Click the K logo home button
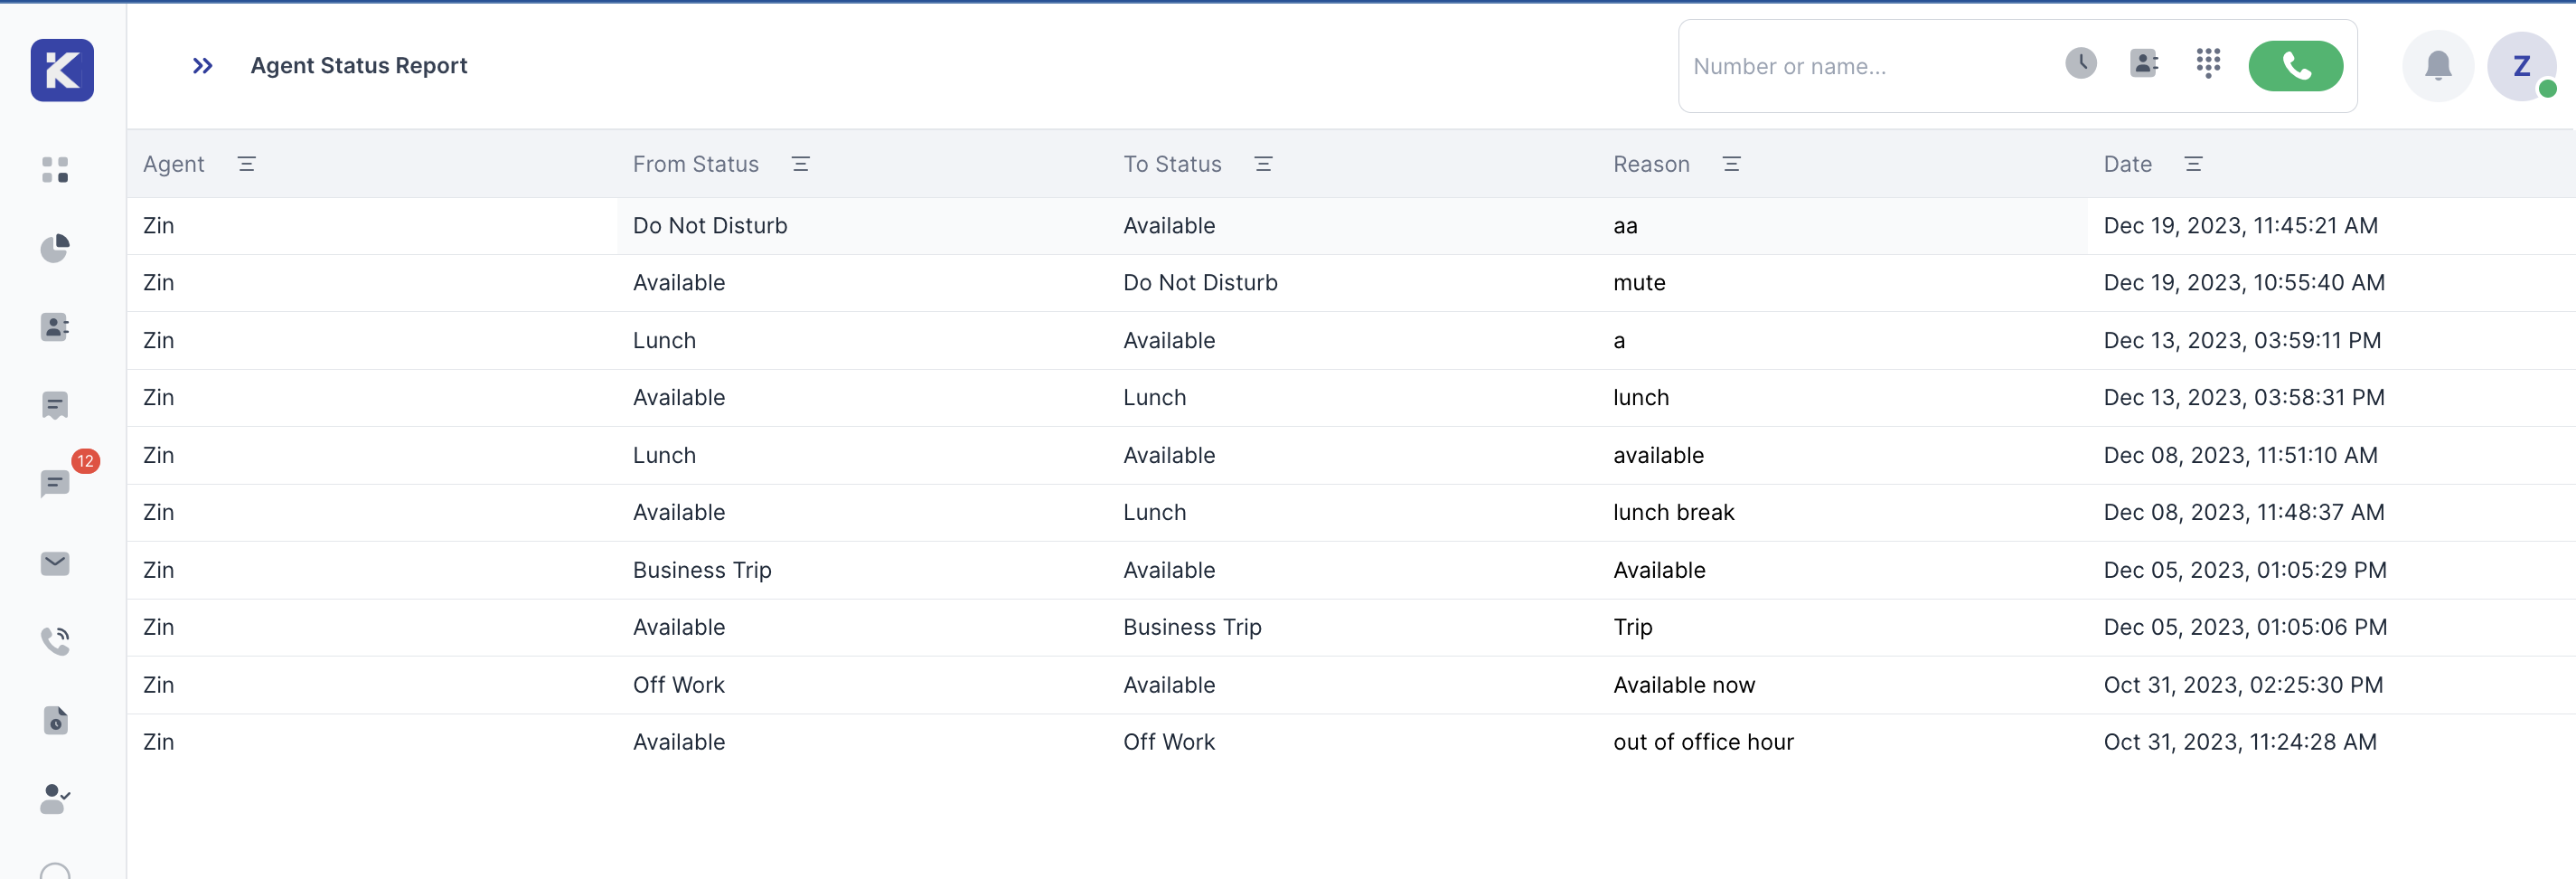Screen dimensions: 2576x879 [x=62, y=70]
